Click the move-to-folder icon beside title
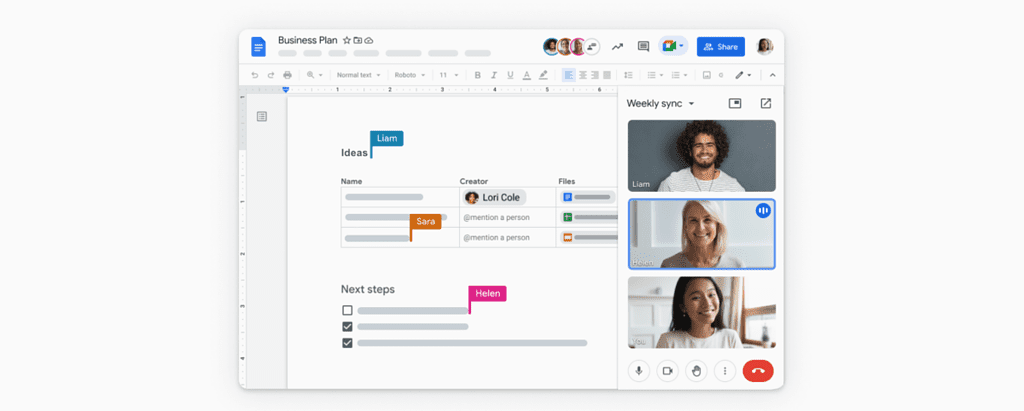The height and width of the screenshot is (411, 1024). tap(358, 41)
